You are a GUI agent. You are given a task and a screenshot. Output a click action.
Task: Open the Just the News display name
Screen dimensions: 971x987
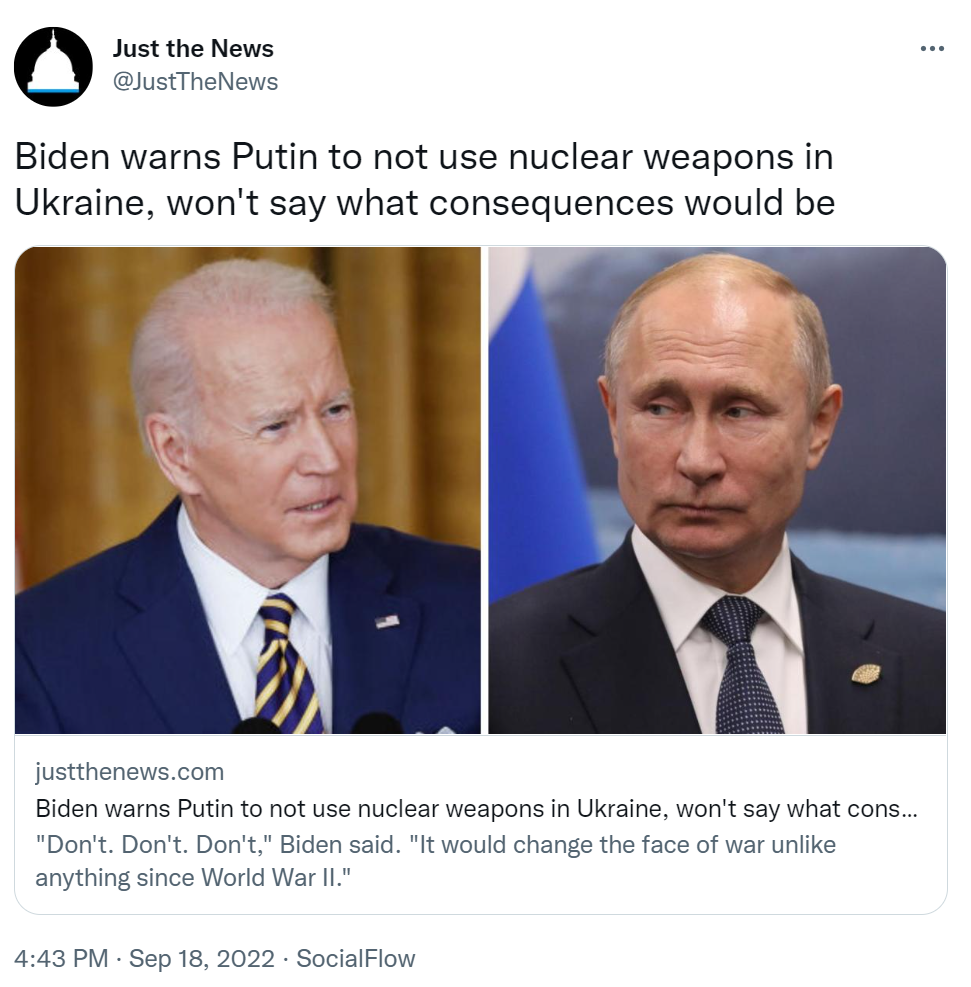[193, 48]
